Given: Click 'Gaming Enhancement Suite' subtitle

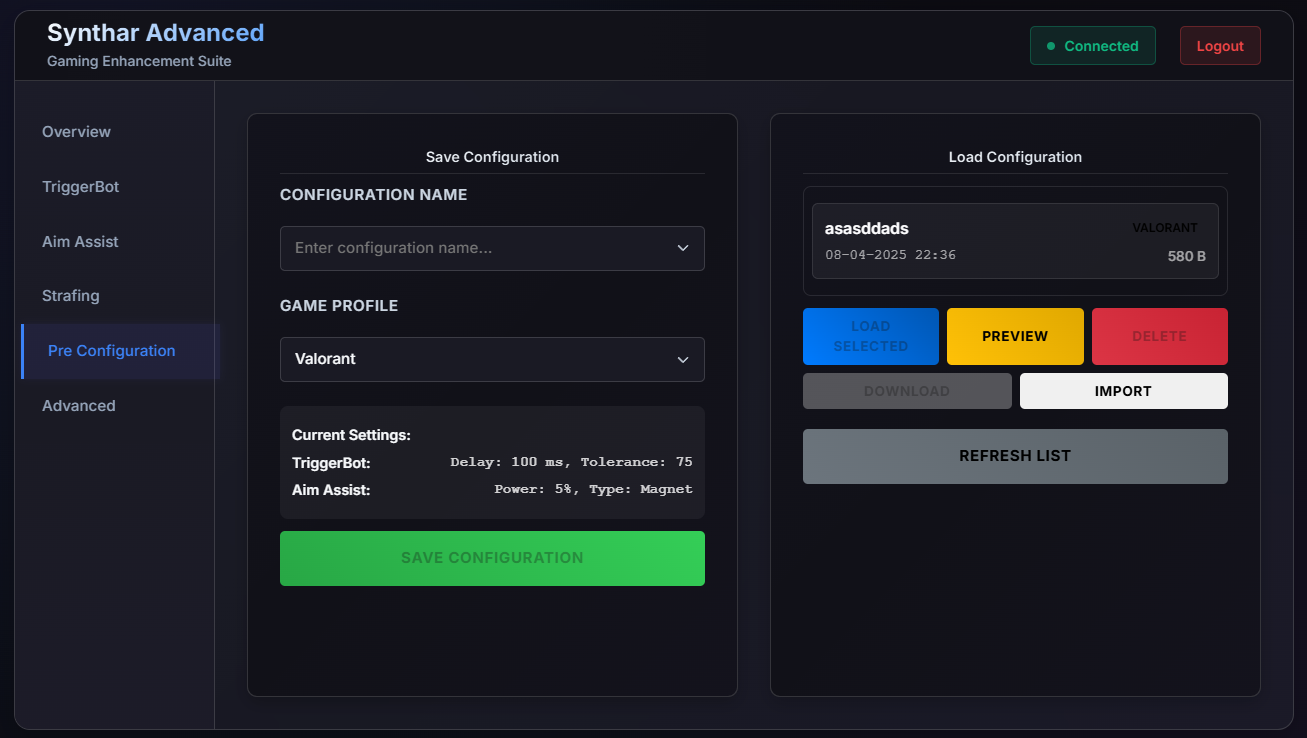Looking at the screenshot, I should (x=139, y=61).
